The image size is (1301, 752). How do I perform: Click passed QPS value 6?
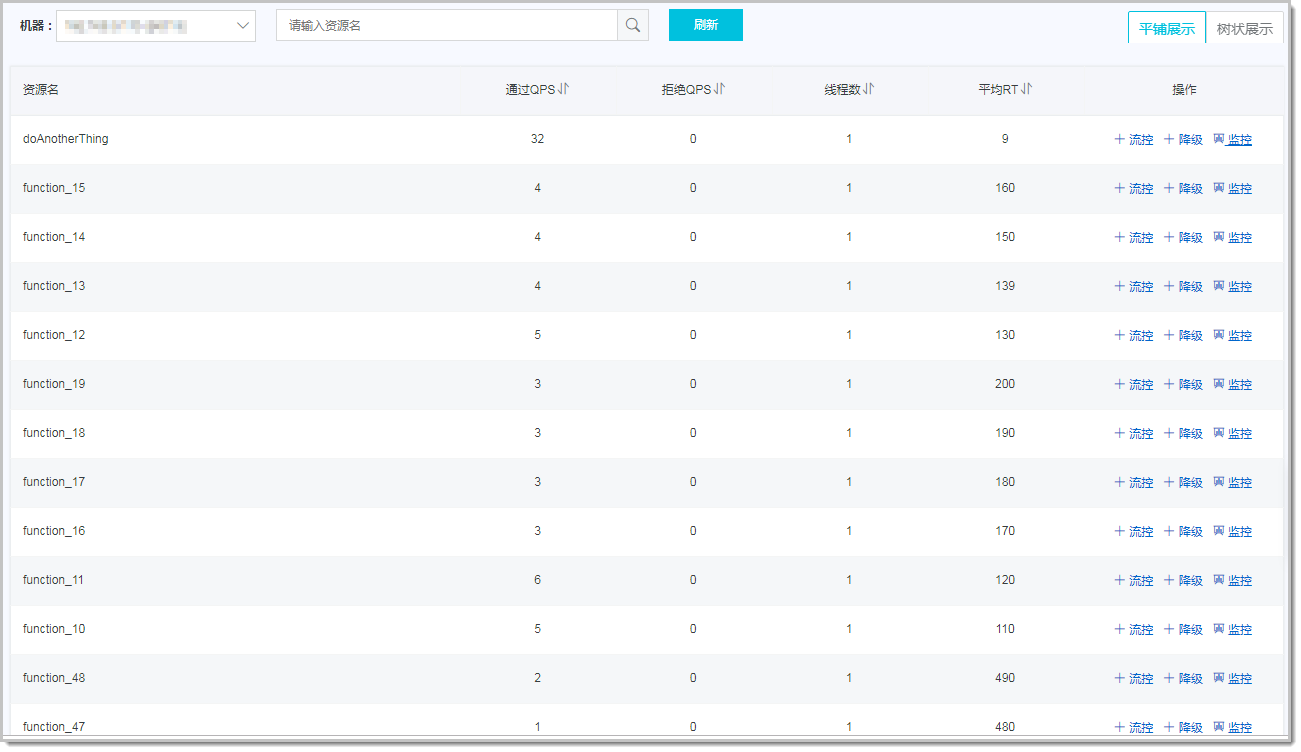[x=538, y=580]
